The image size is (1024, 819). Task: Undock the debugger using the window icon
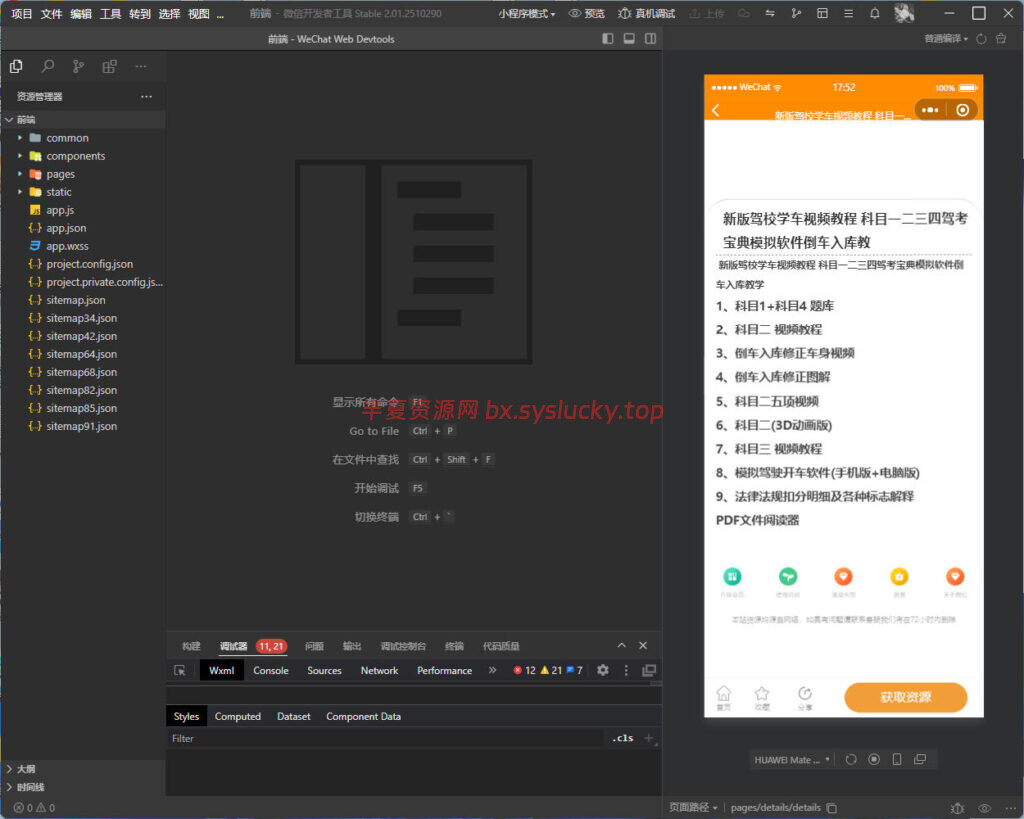(648, 670)
